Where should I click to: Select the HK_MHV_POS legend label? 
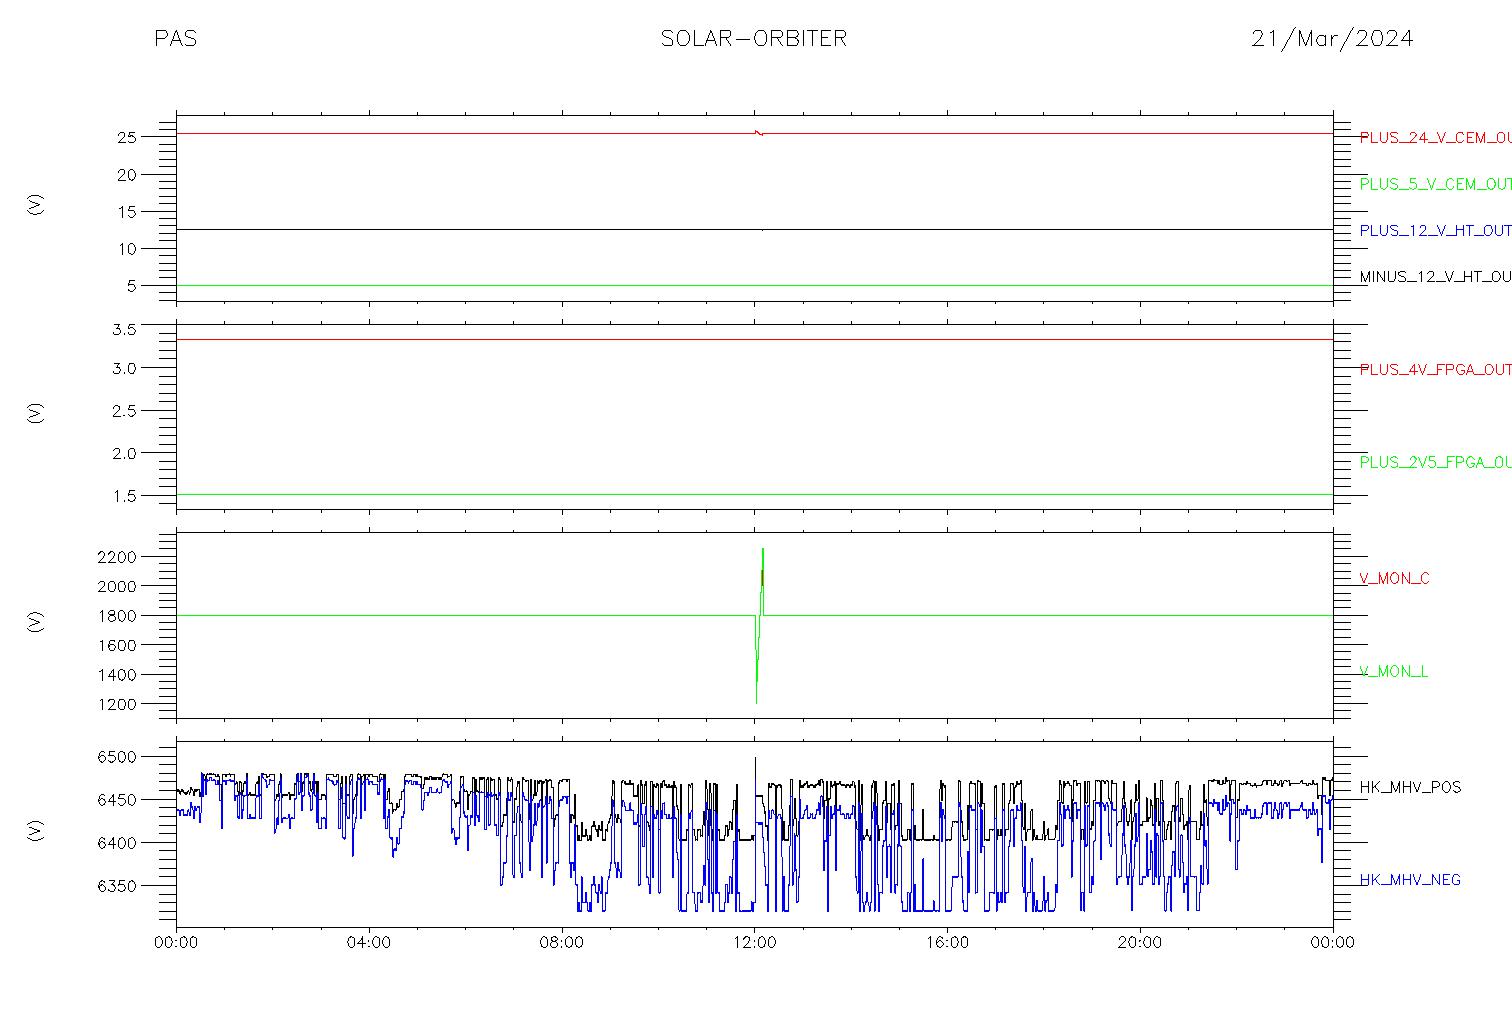coord(1410,788)
